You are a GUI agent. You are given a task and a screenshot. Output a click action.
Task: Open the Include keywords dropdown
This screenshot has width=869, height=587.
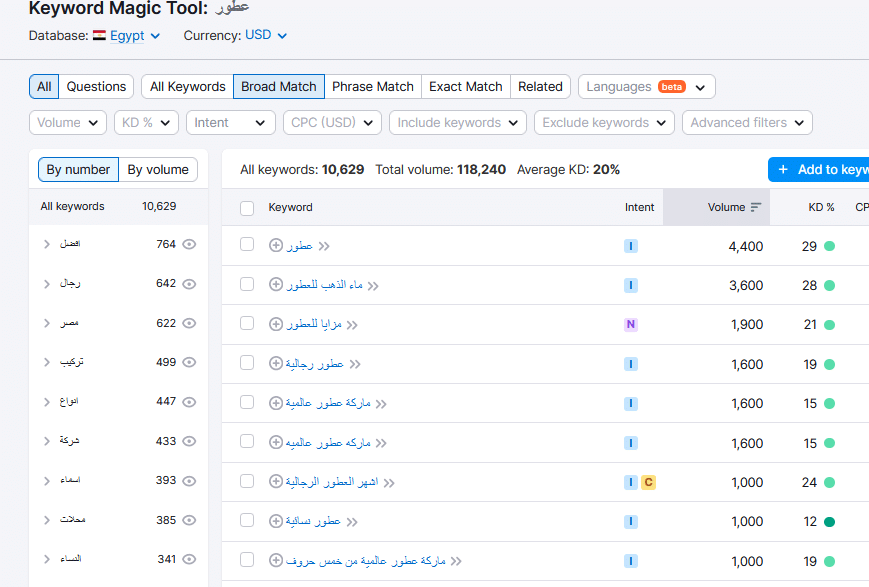coord(458,122)
